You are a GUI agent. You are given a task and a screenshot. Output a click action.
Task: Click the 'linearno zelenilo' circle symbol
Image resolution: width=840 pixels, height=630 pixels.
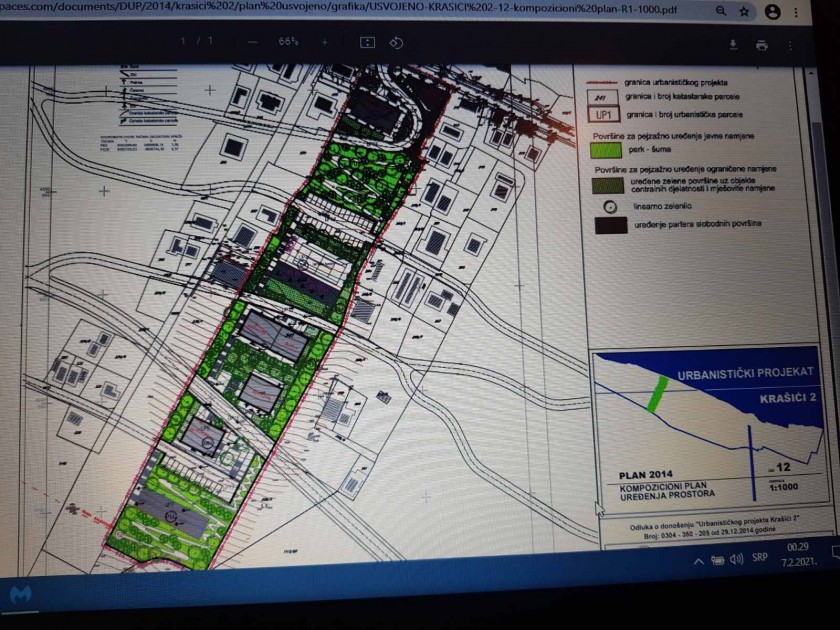pos(610,206)
